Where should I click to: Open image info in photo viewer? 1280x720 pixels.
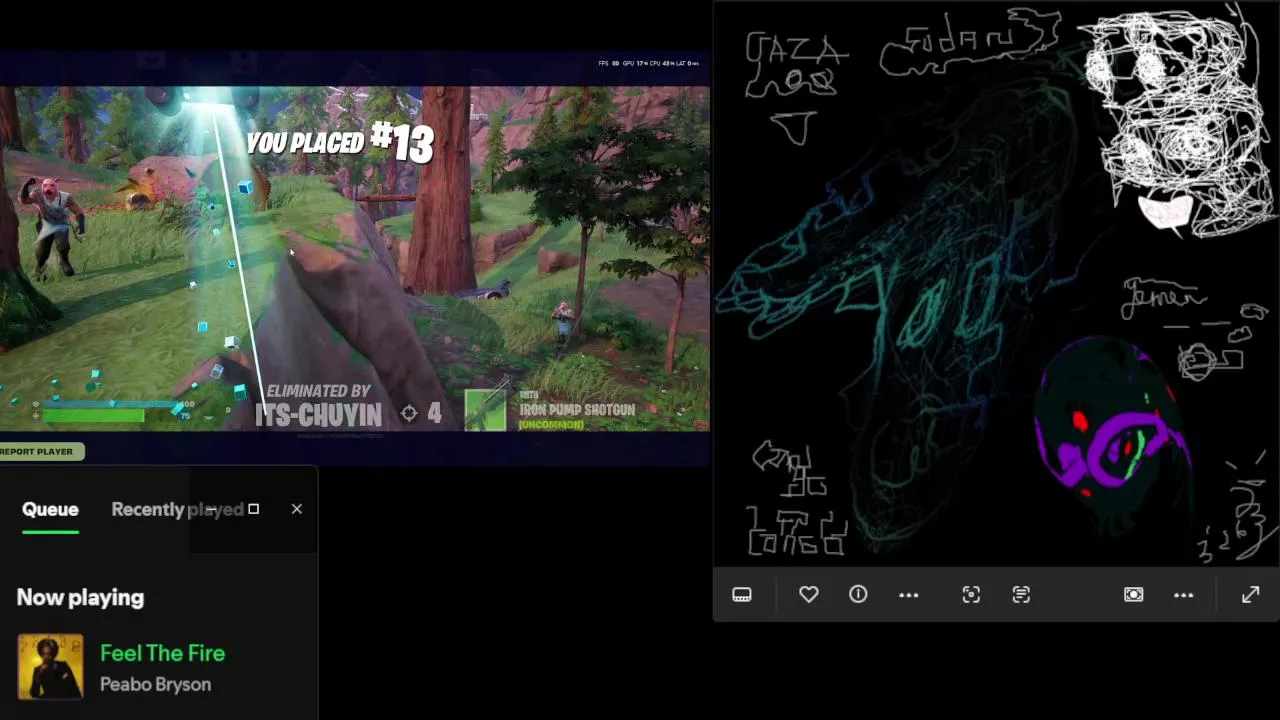(858, 594)
